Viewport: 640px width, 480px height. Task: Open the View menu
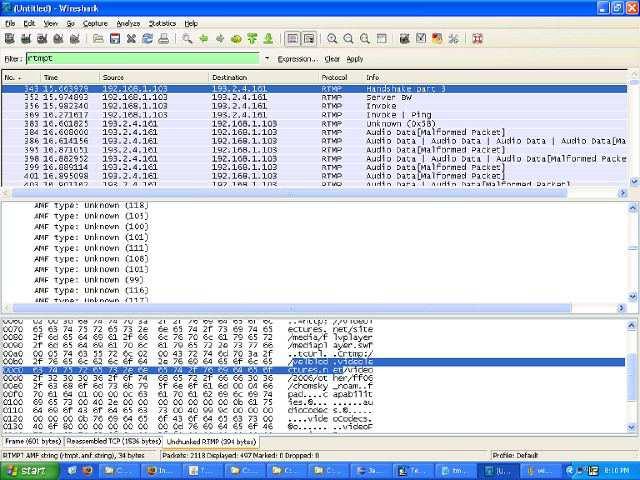(51, 24)
